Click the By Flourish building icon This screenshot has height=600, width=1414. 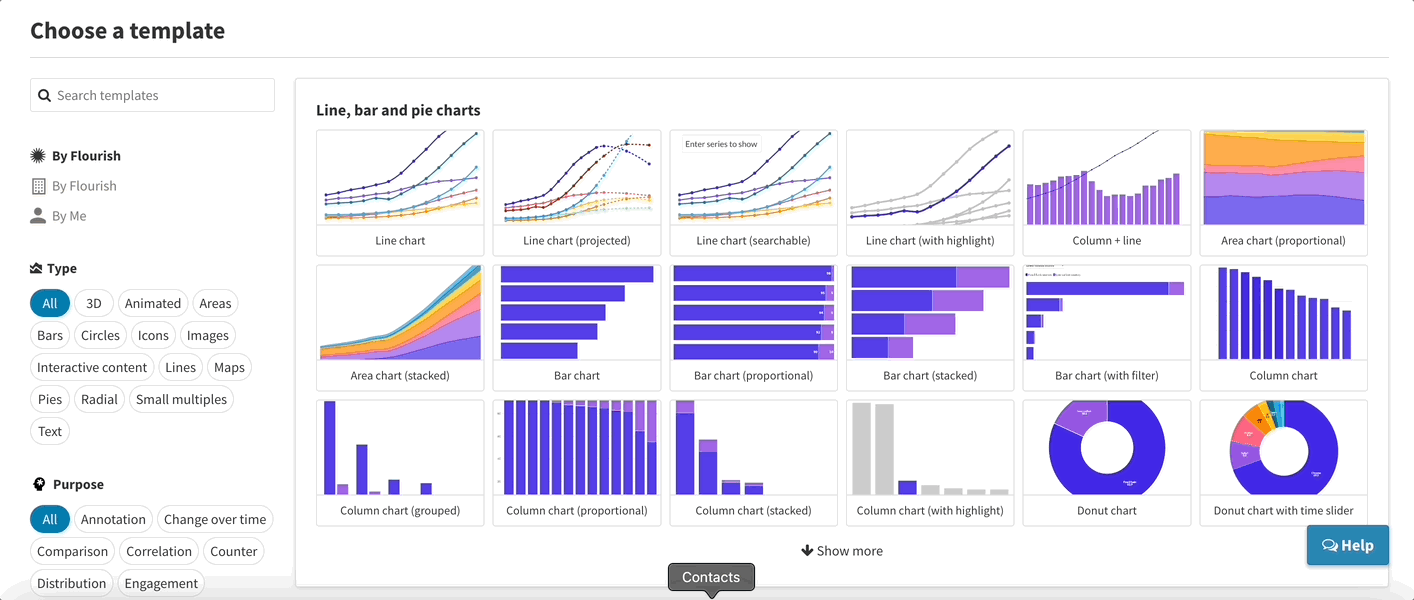[x=38, y=186]
